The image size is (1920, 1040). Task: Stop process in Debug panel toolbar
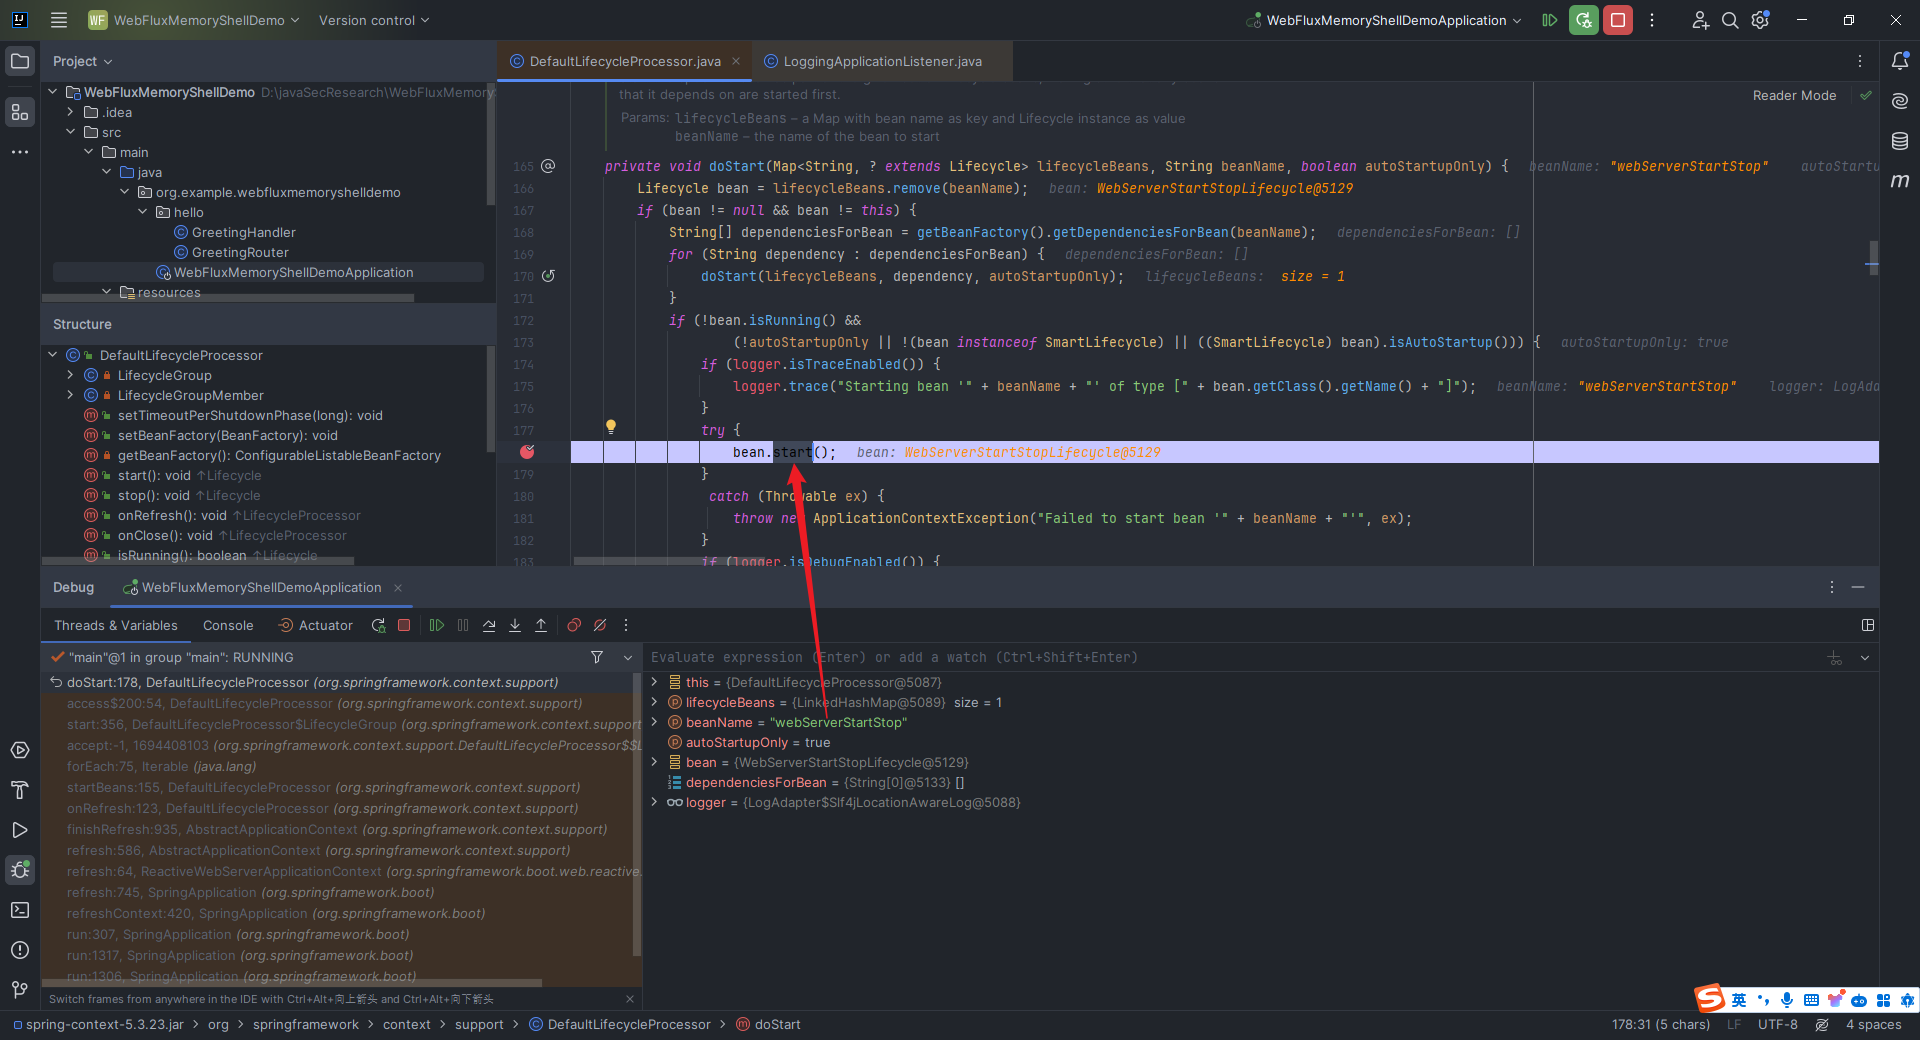(404, 625)
